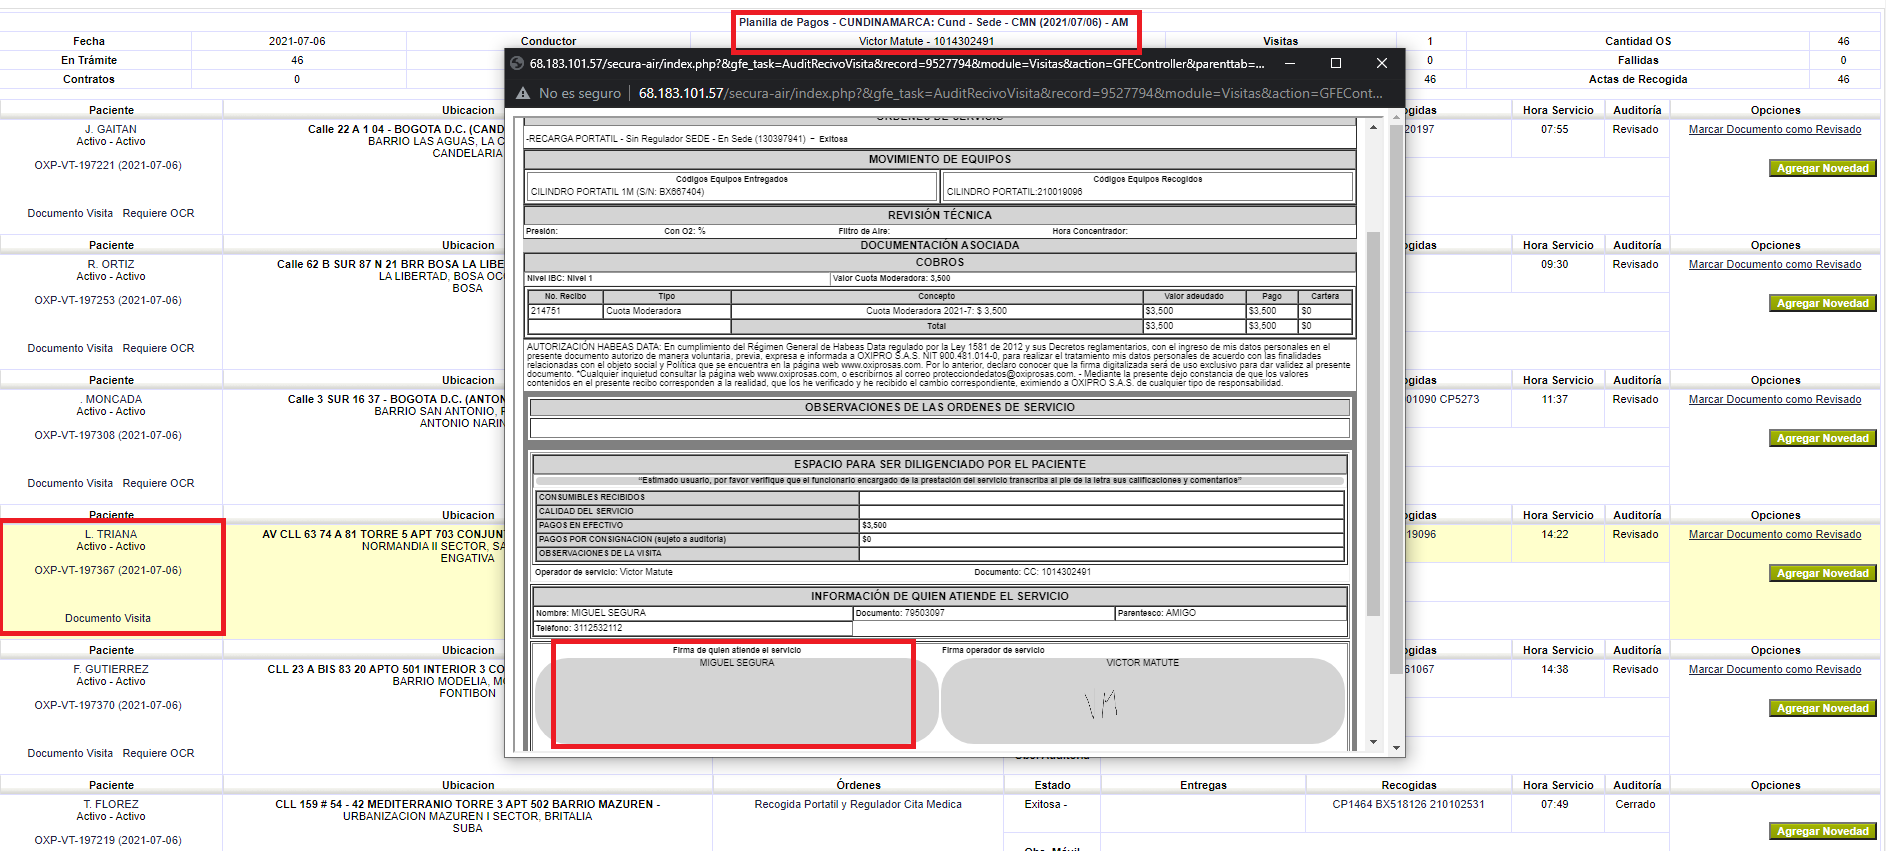The width and height of the screenshot is (1886, 851).
Task: Click Marcar Documento como Revisado for J. Gaitan
Action: (x=1774, y=129)
